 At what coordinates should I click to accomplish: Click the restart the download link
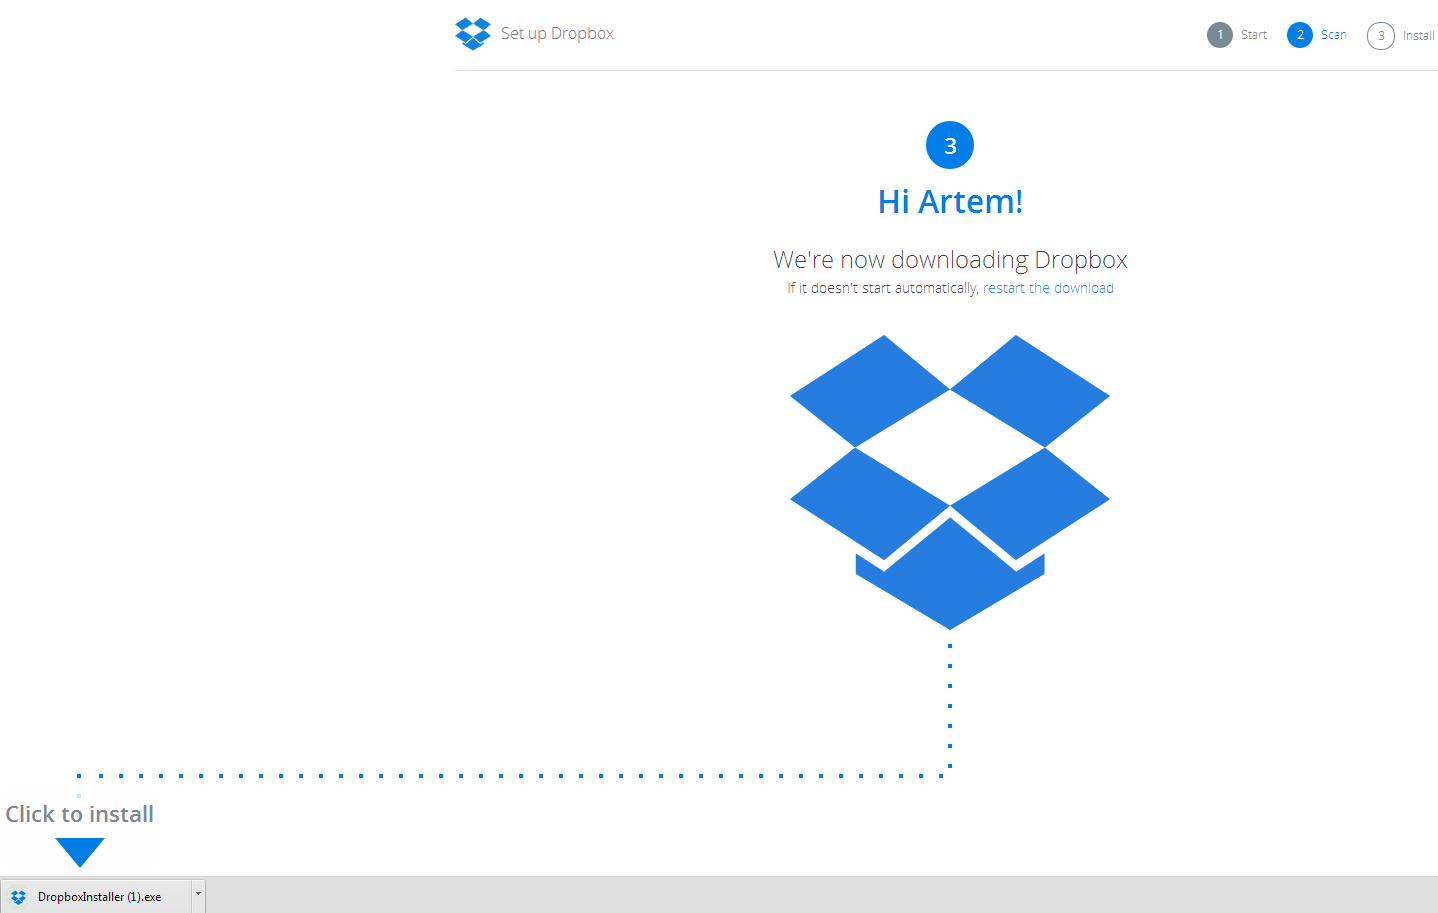(1048, 288)
